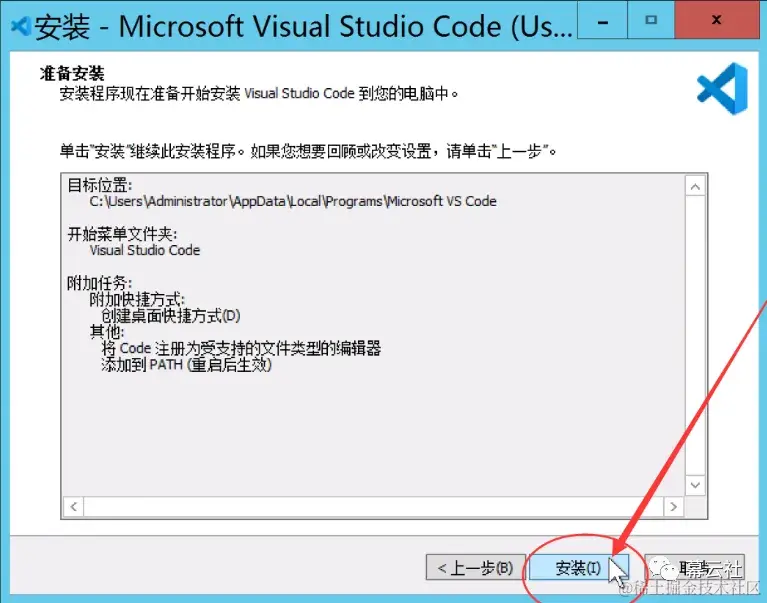Image resolution: width=767 pixels, height=603 pixels.
Task: Click the 附加快捷方式: line
Action: point(137,299)
